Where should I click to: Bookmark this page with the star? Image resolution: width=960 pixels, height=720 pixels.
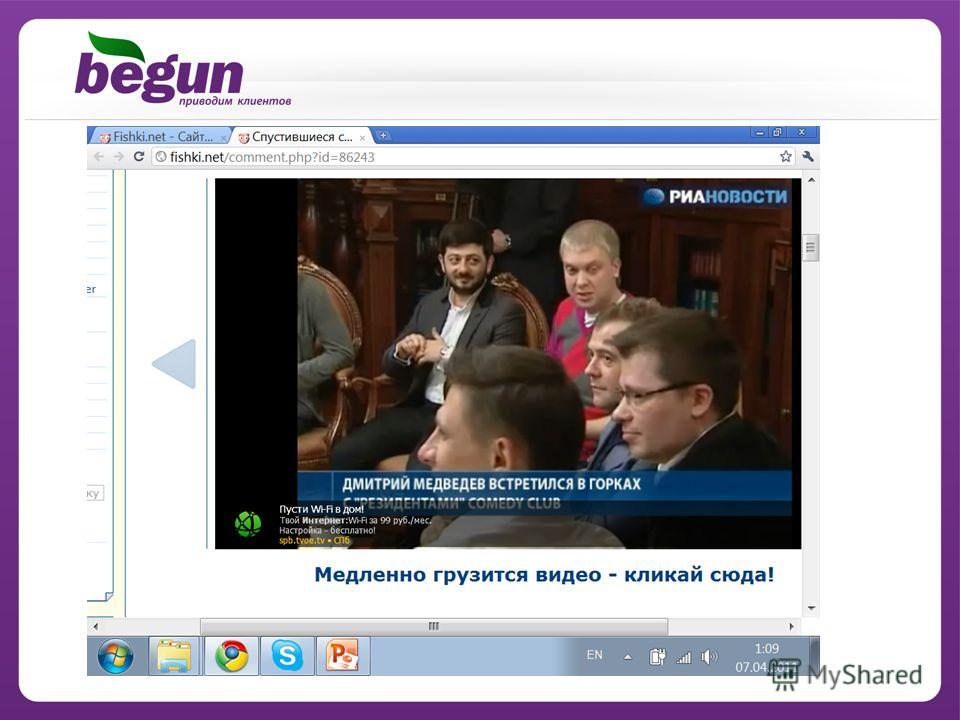pos(786,157)
